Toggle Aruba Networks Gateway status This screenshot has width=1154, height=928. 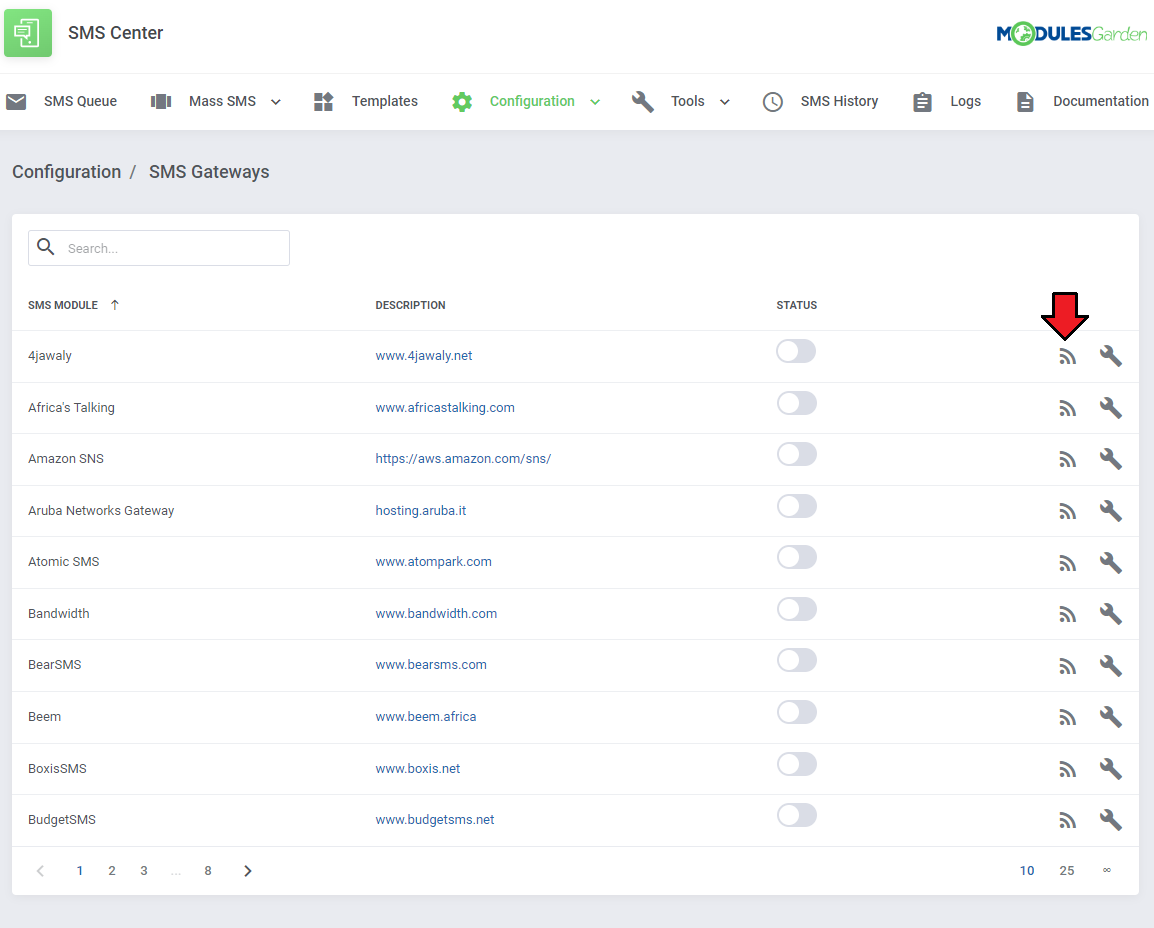[x=796, y=506]
